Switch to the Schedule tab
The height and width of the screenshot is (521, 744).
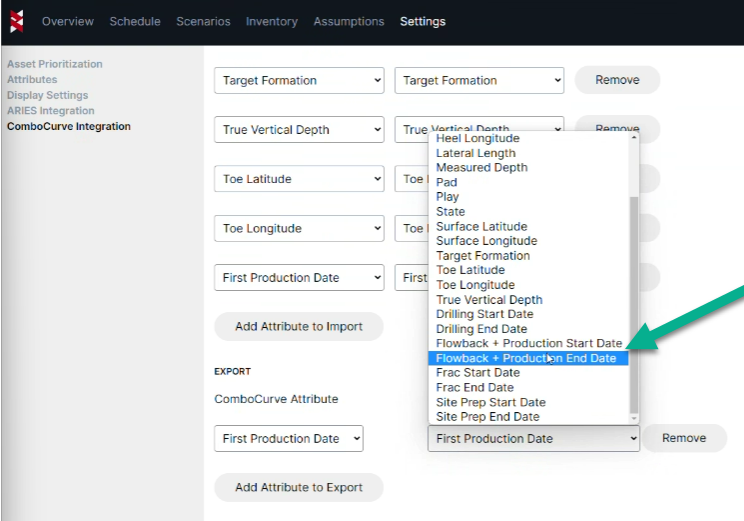click(x=135, y=21)
